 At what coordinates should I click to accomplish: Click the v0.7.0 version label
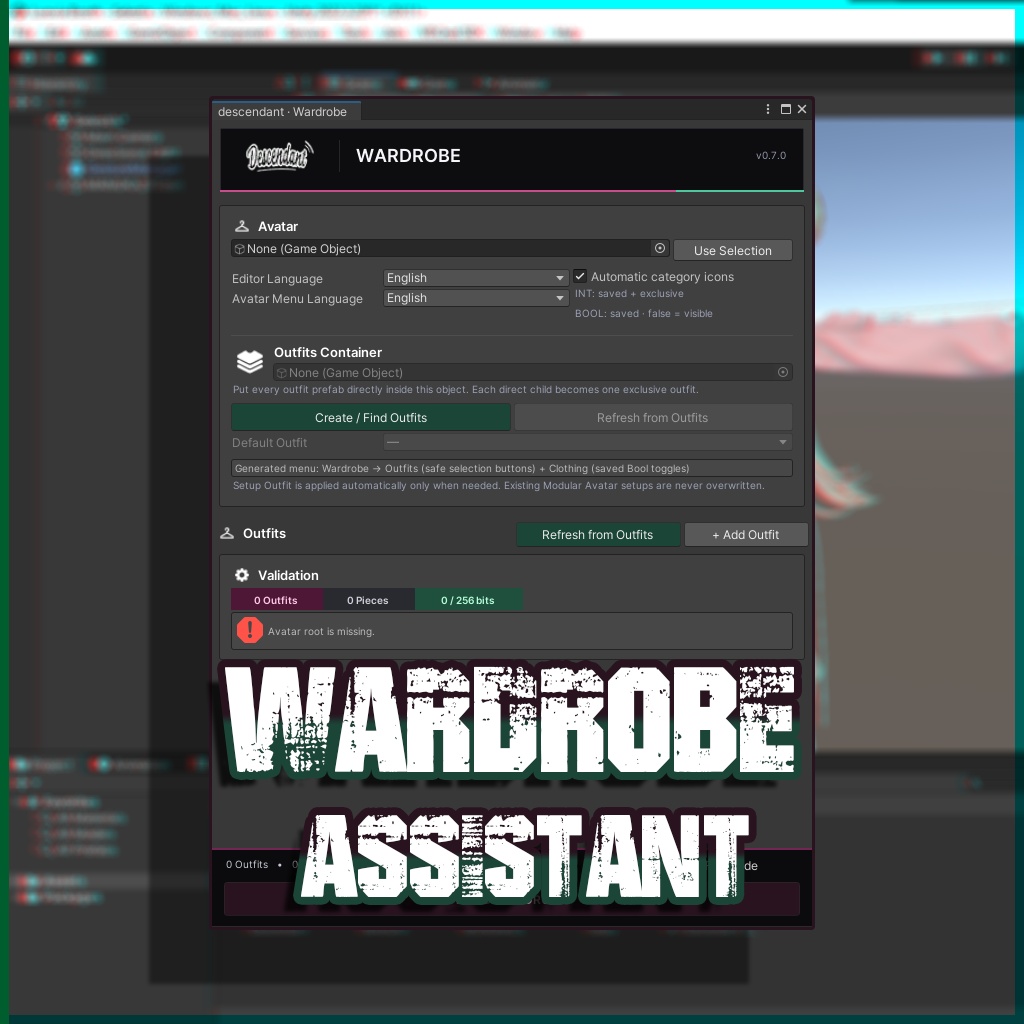pyautogui.click(x=771, y=155)
